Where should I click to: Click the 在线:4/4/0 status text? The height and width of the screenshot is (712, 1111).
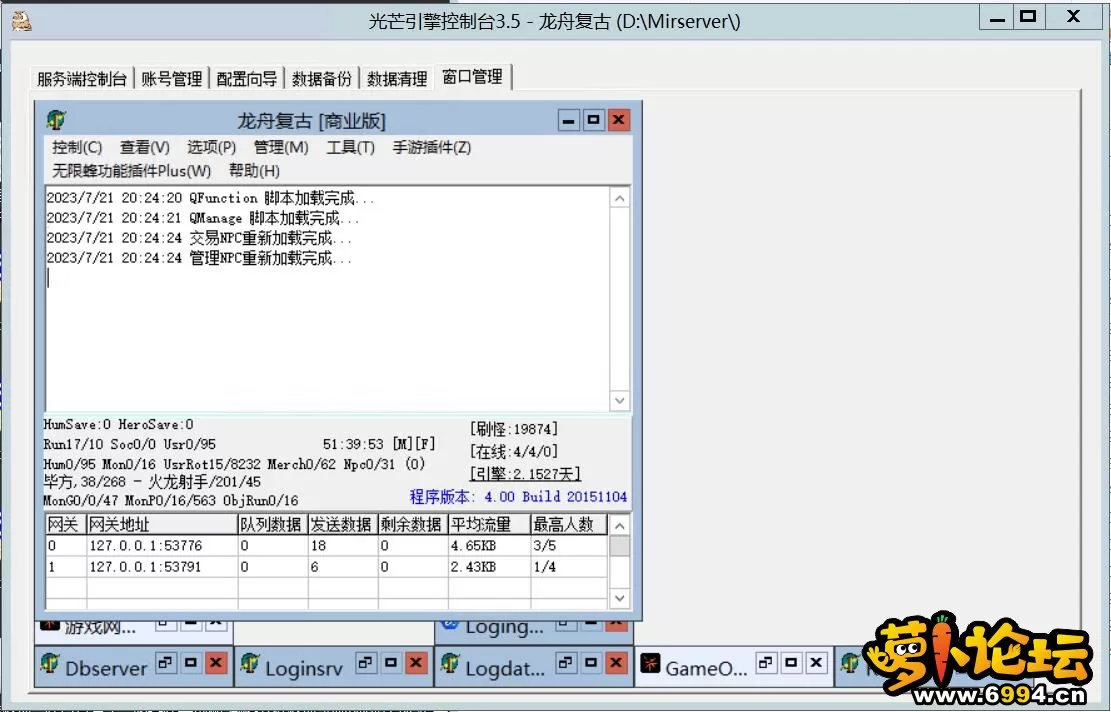click(x=514, y=451)
